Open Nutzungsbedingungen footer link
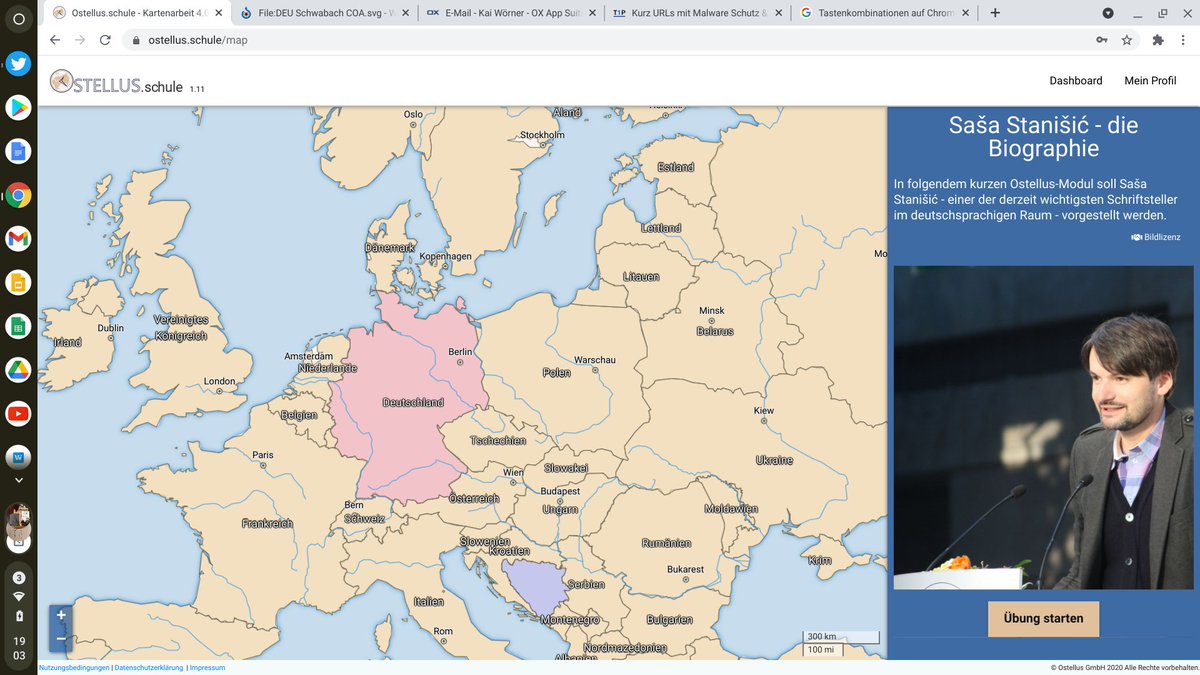Image resolution: width=1200 pixels, height=675 pixels. pos(75,667)
